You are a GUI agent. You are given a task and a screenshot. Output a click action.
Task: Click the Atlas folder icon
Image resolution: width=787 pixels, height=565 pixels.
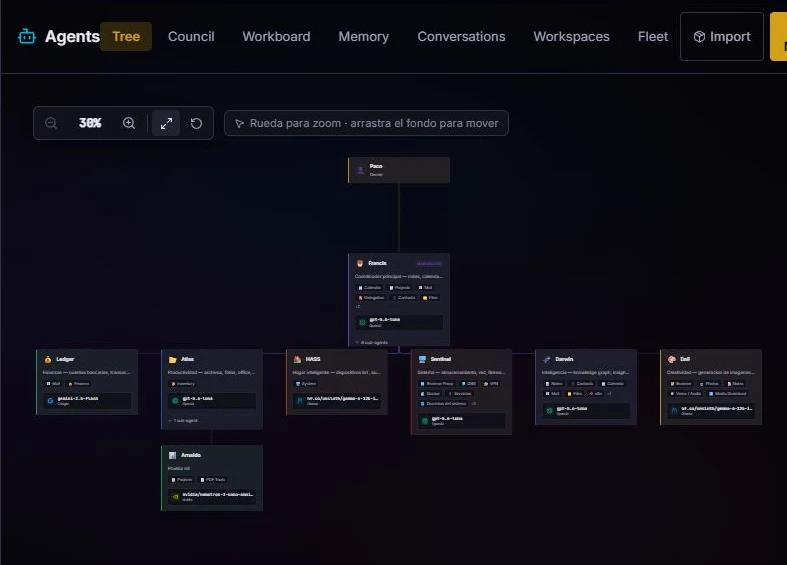point(173,359)
